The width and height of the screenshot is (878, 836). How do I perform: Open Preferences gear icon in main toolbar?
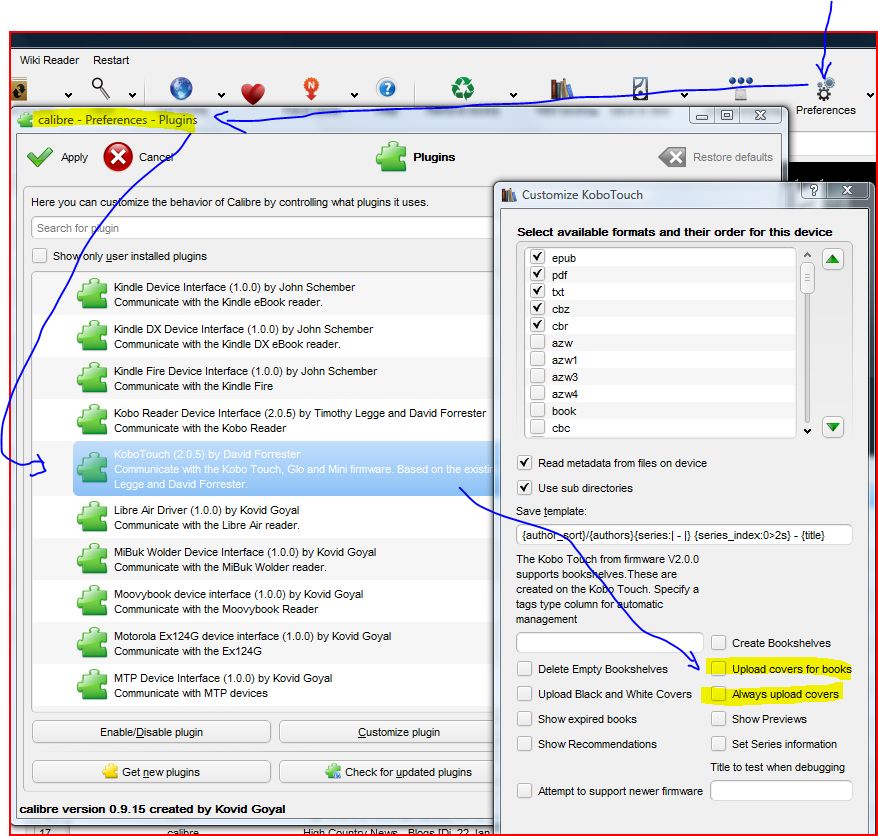(825, 89)
